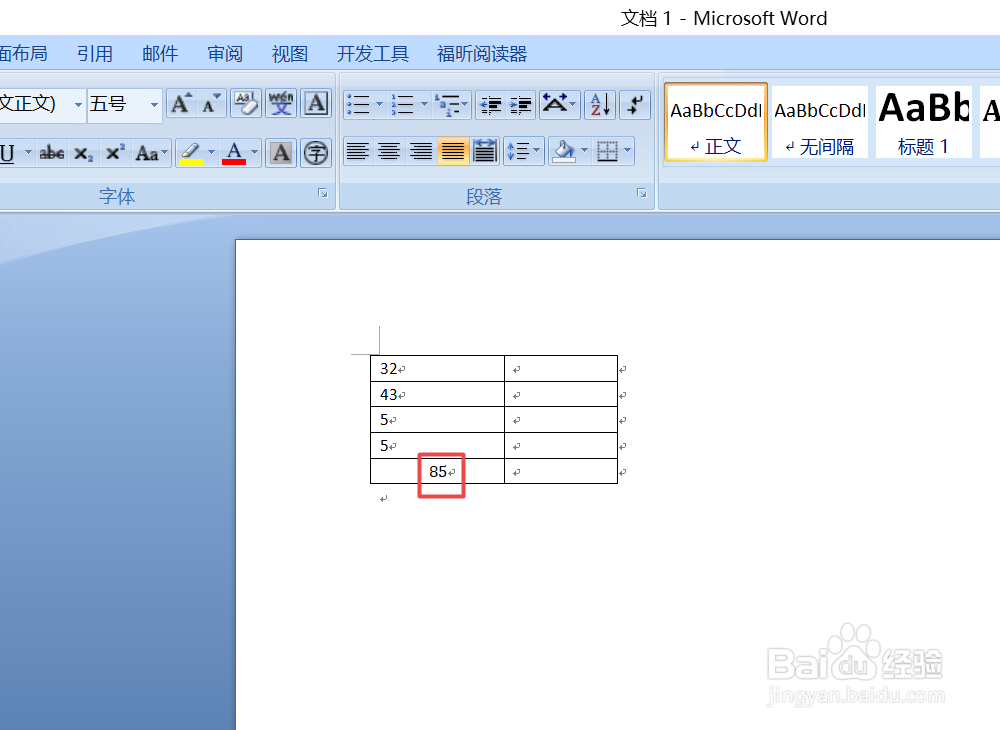Apply red font color
This screenshot has height=730, width=1000.
(x=234, y=153)
